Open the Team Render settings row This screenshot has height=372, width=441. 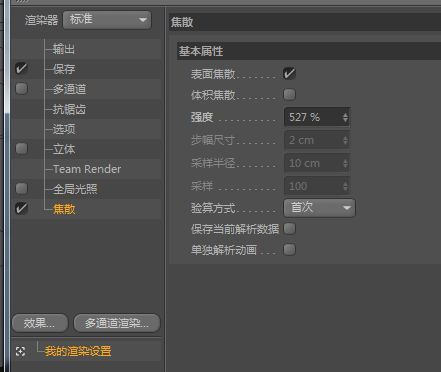[x=87, y=169]
